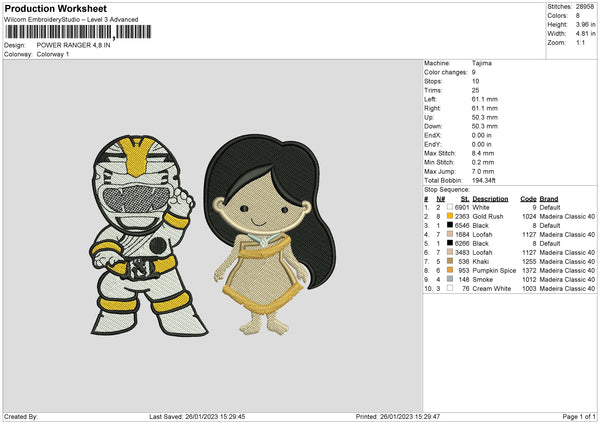Image resolution: width=600 pixels, height=424 pixels.
Task: Click the Zoom value 1:1
Action: (x=580, y=42)
